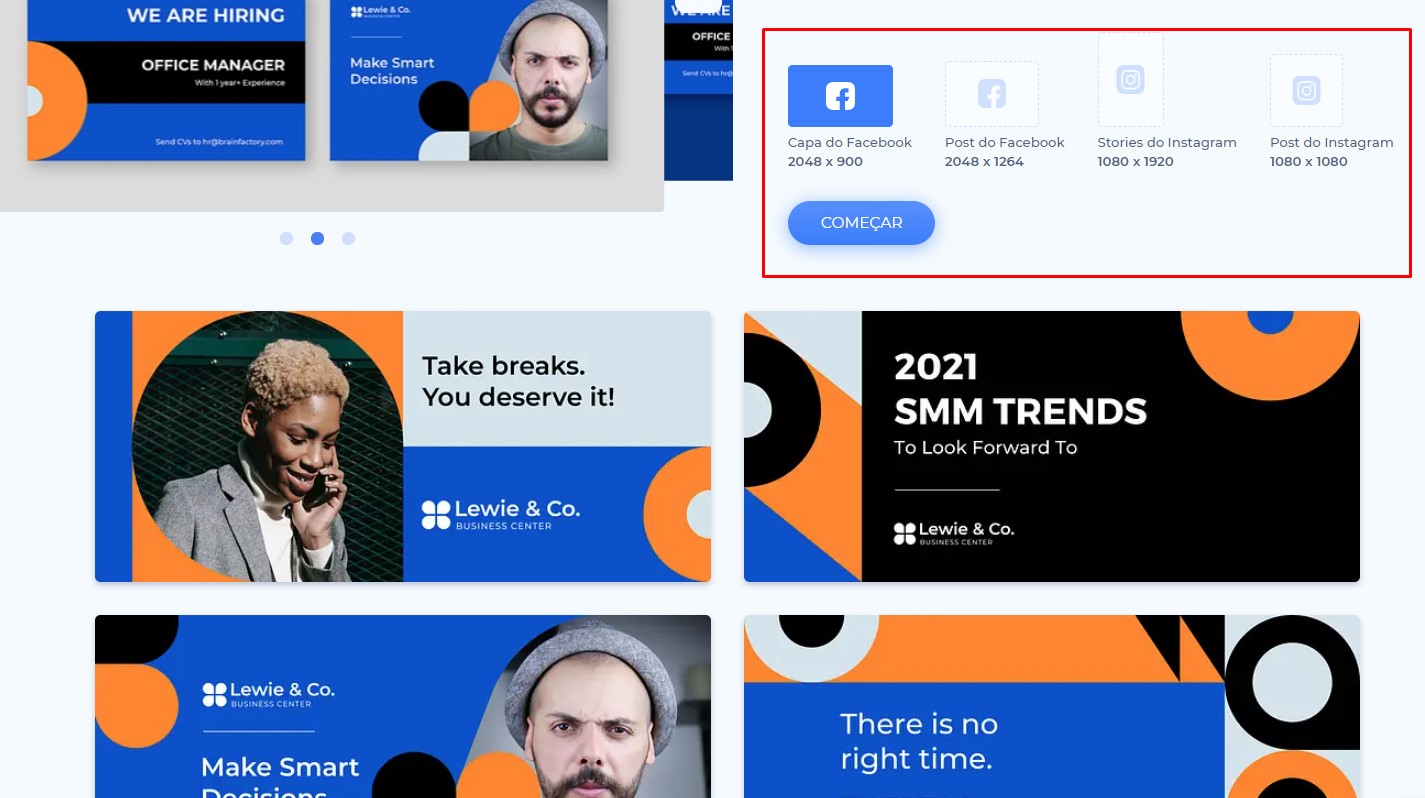The height and width of the screenshot is (798, 1425).
Task: Select the Post do Facebook format icon
Action: (x=991, y=94)
